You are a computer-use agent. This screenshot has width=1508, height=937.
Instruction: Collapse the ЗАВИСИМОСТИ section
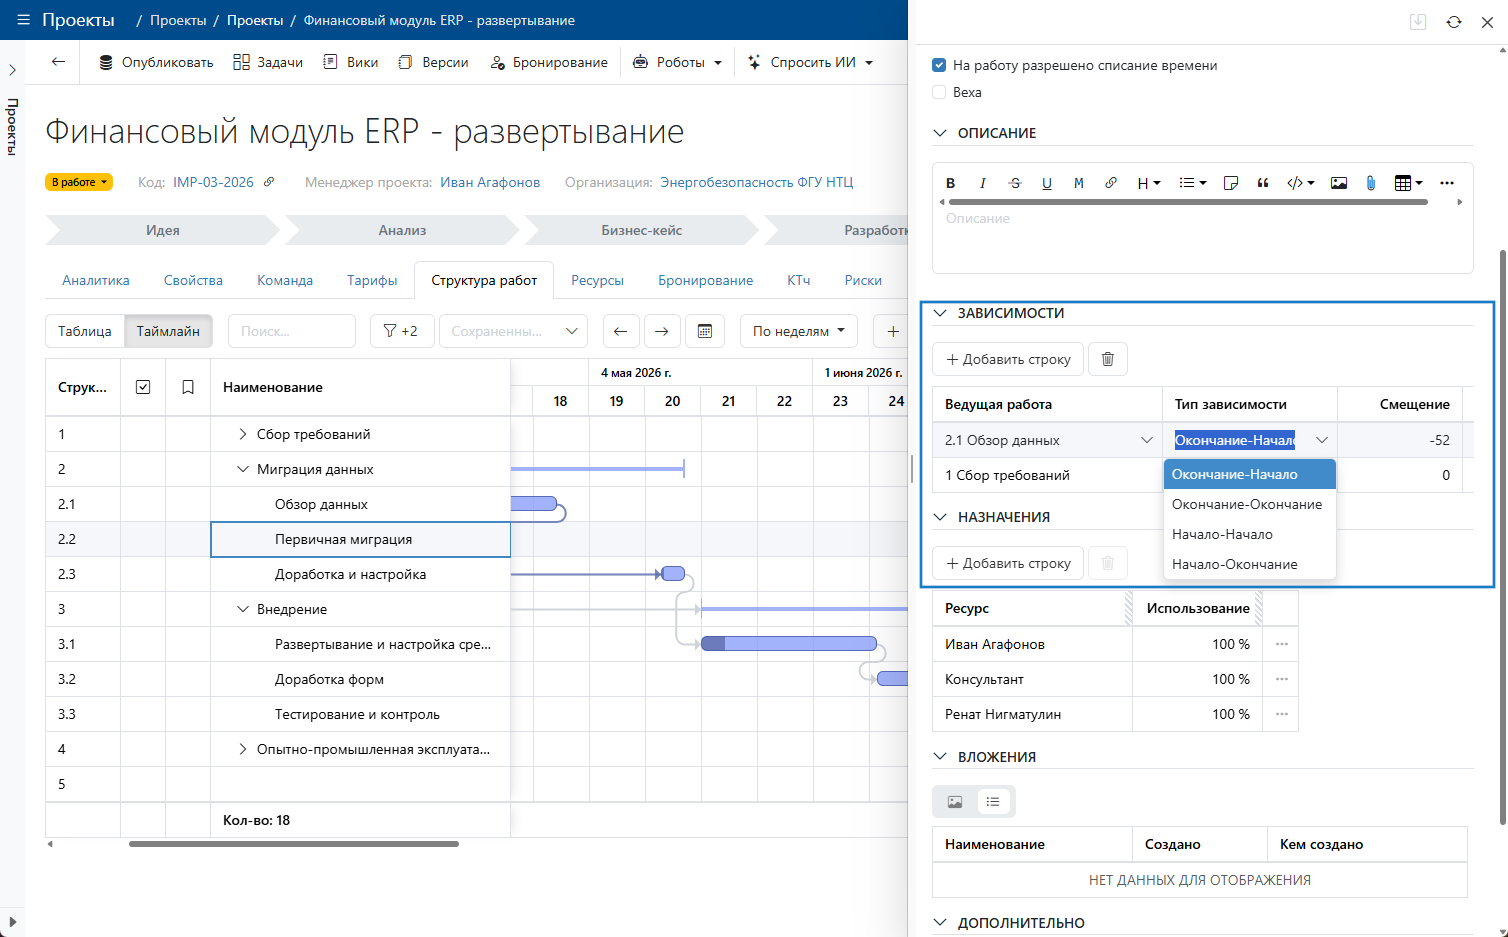click(940, 313)
